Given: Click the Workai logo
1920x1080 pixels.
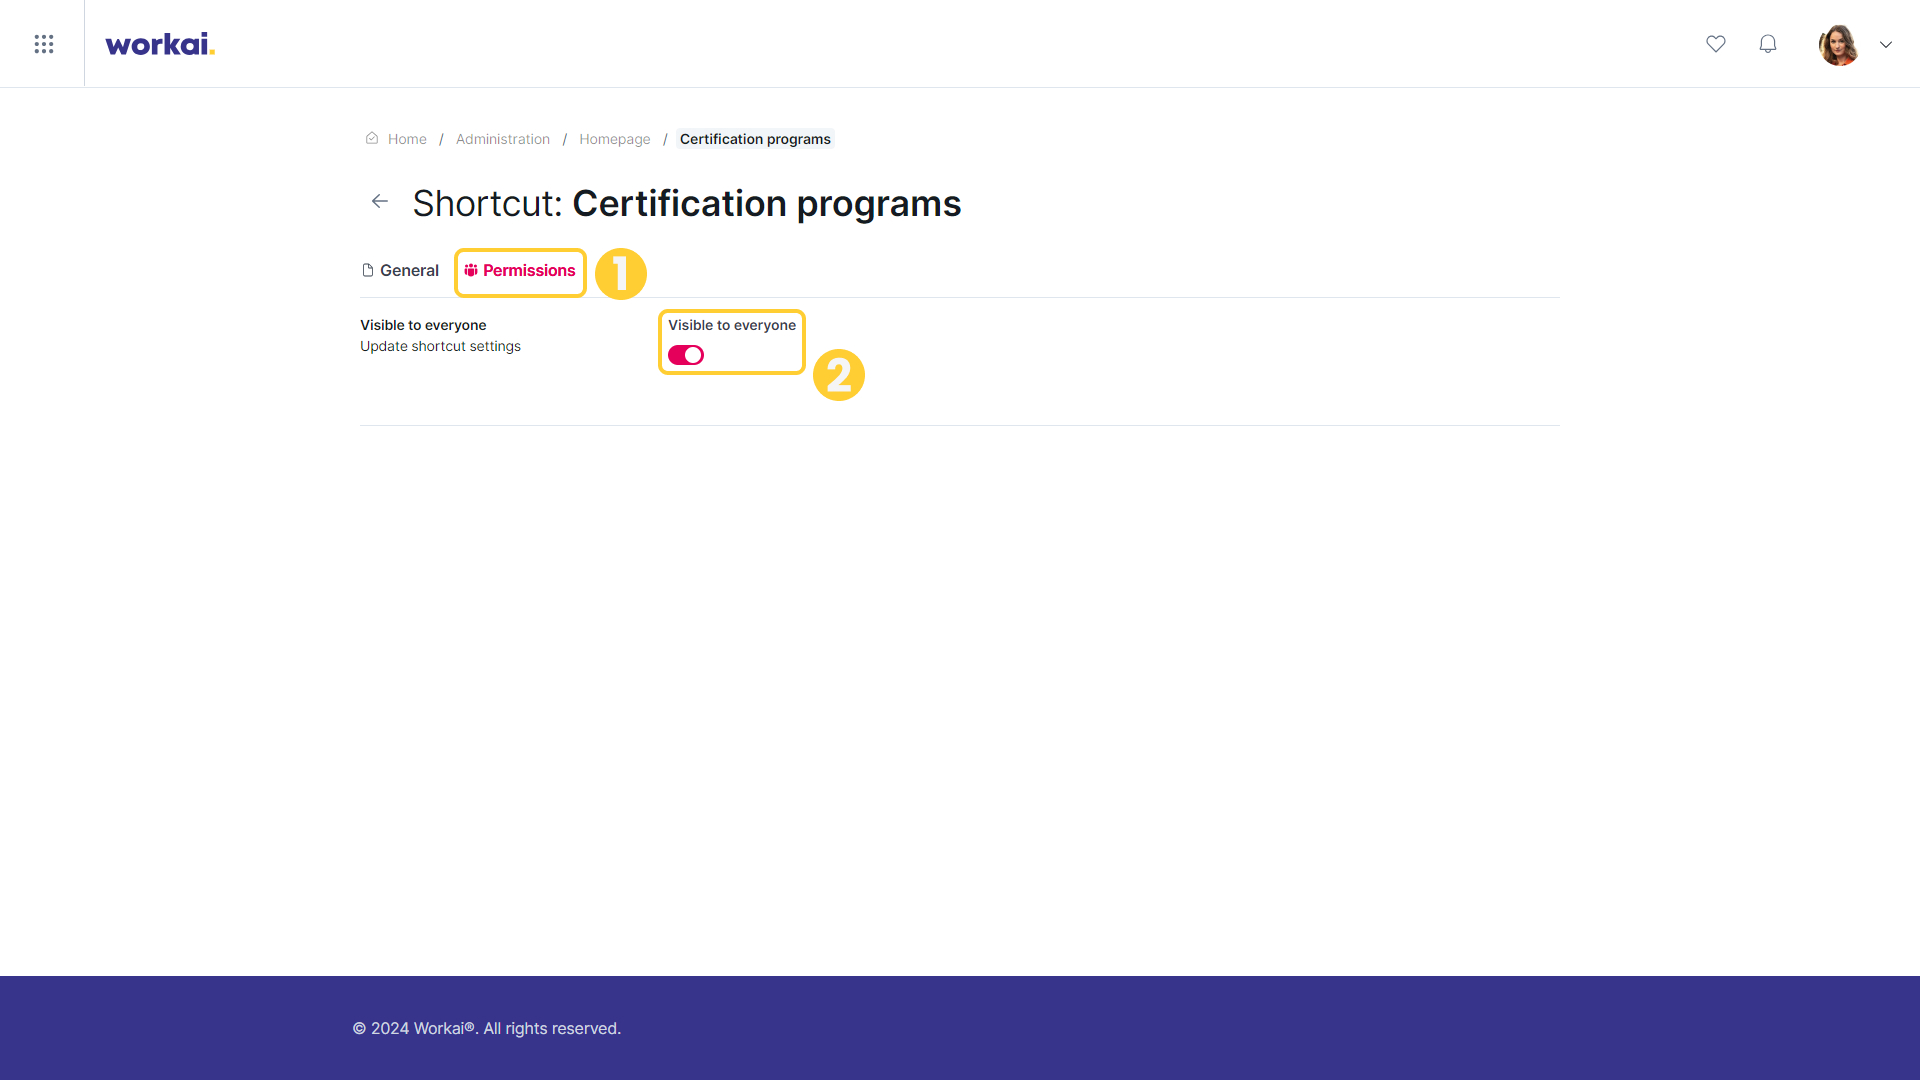Looking at the screenshot, I should coord(160,44).
